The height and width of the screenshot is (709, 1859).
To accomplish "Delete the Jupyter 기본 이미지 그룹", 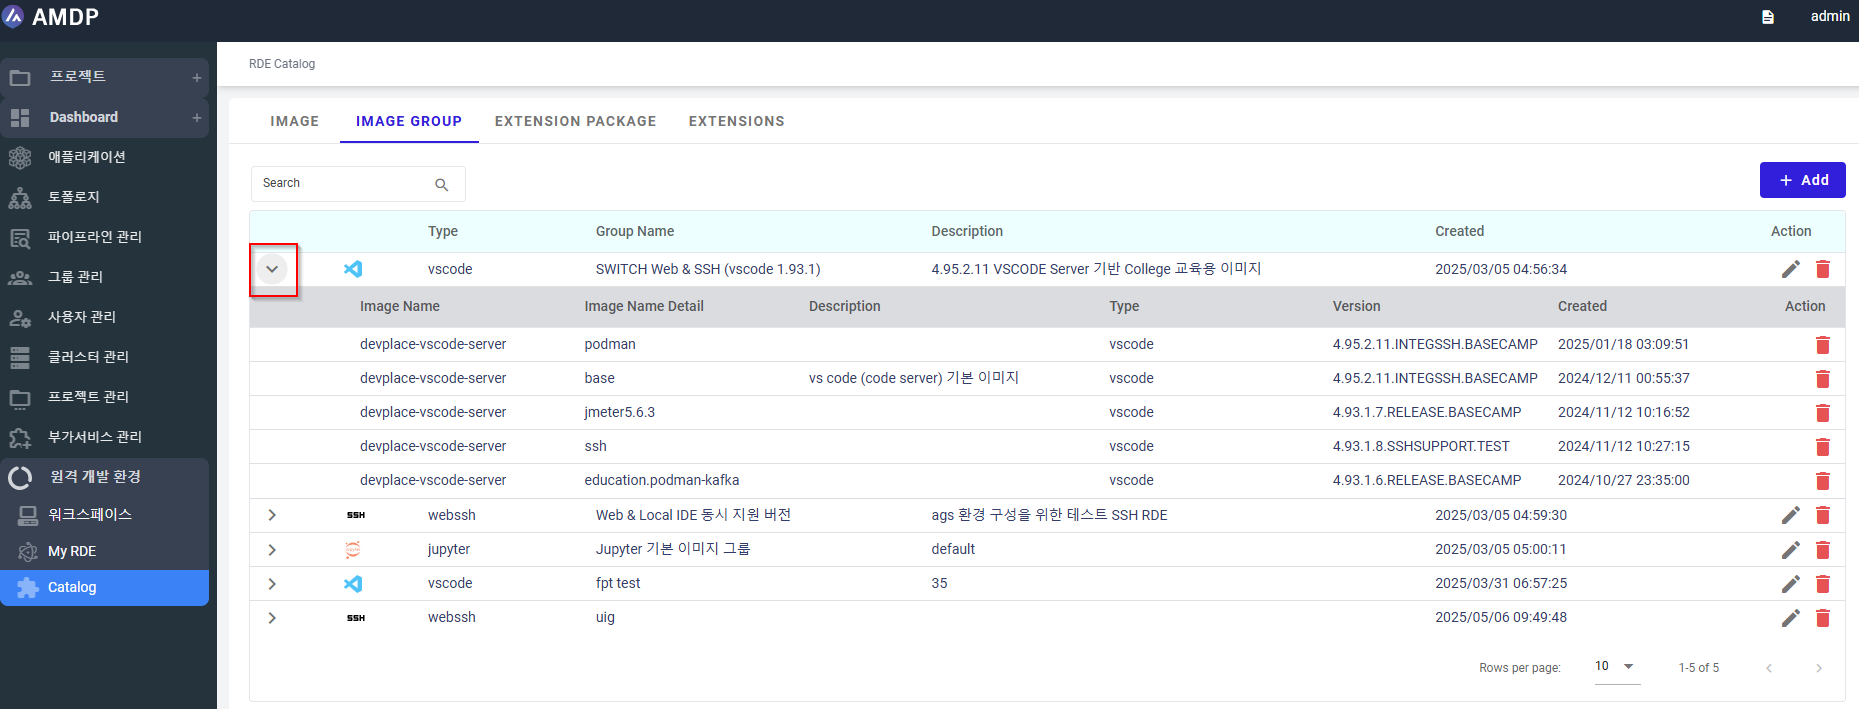I will click(1823, 550).
